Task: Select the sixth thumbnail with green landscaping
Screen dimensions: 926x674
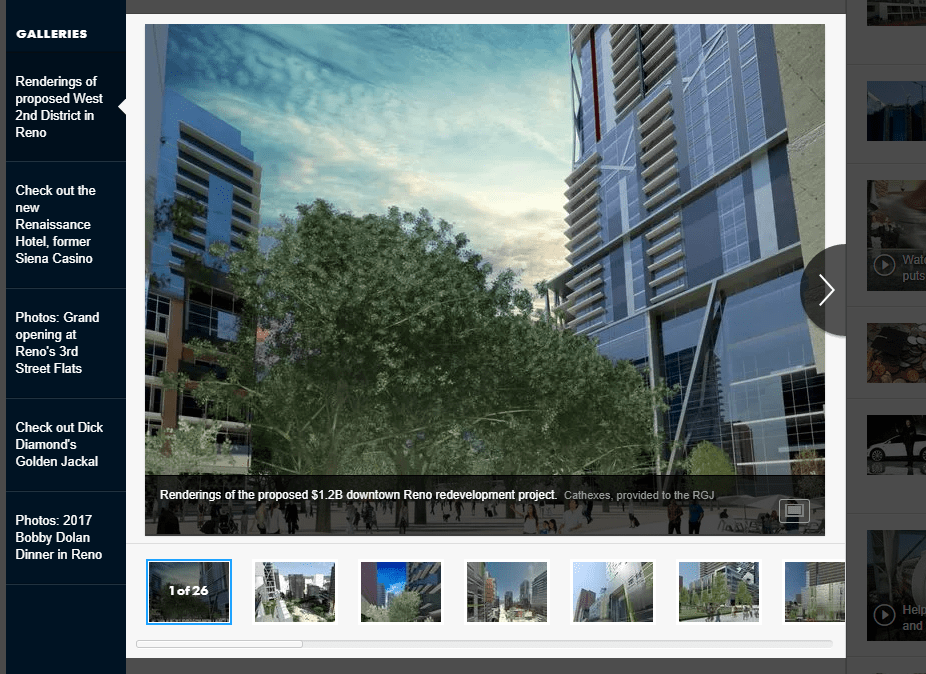Action: click(718, 592)
